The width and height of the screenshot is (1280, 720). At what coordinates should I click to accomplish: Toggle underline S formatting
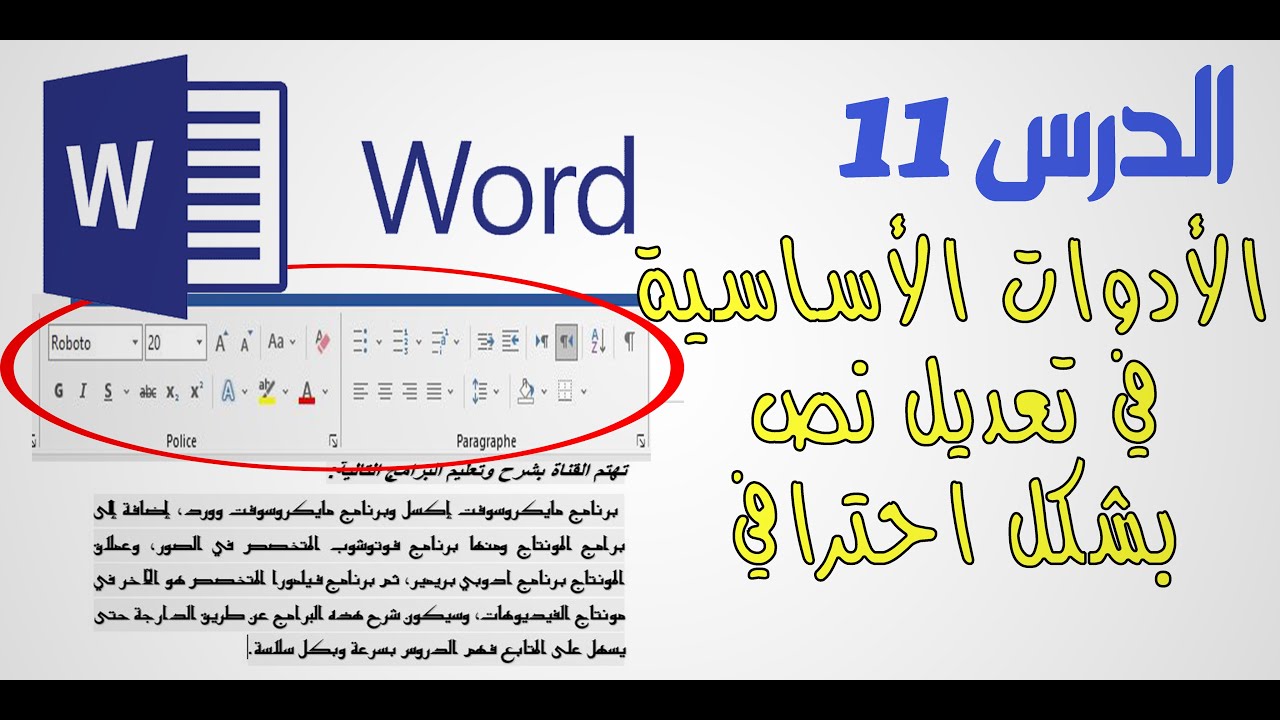coord(108,391)
